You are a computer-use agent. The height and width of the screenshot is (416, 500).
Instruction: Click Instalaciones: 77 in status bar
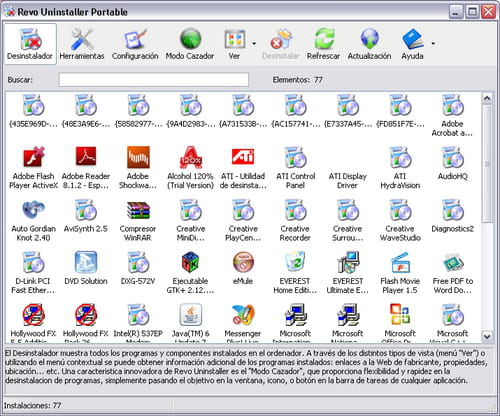[32, 405]
